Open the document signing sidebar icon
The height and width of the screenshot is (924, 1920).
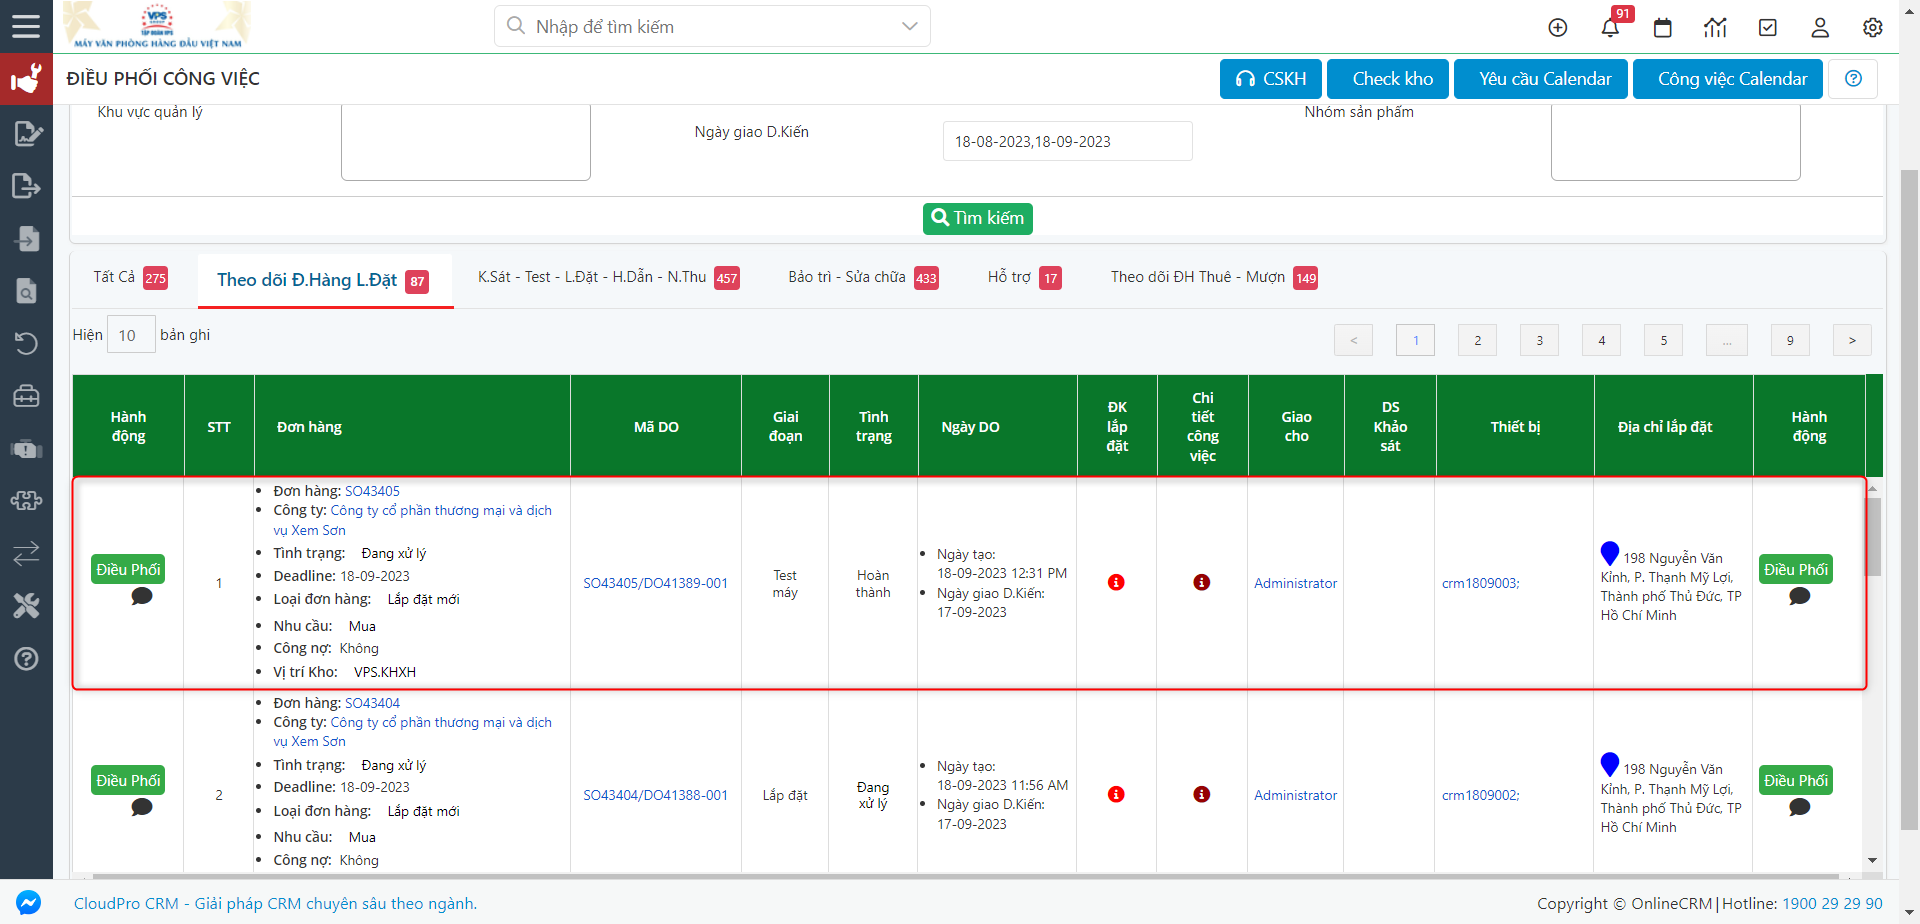26,133
